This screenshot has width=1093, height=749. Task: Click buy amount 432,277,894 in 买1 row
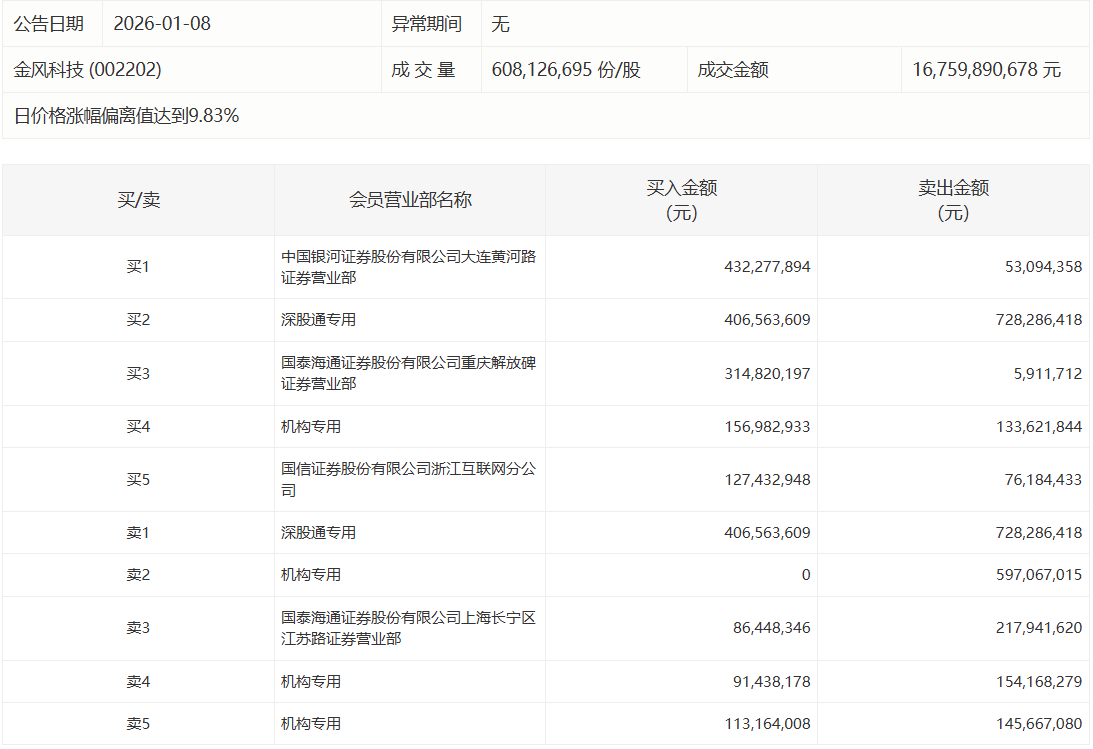pos(767,267)
